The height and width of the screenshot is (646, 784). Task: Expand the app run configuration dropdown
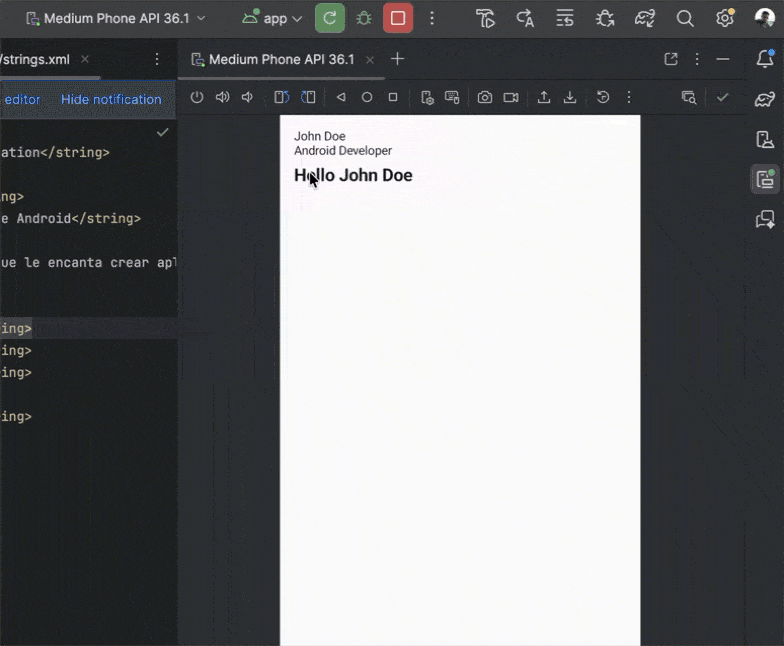[273, 18]
